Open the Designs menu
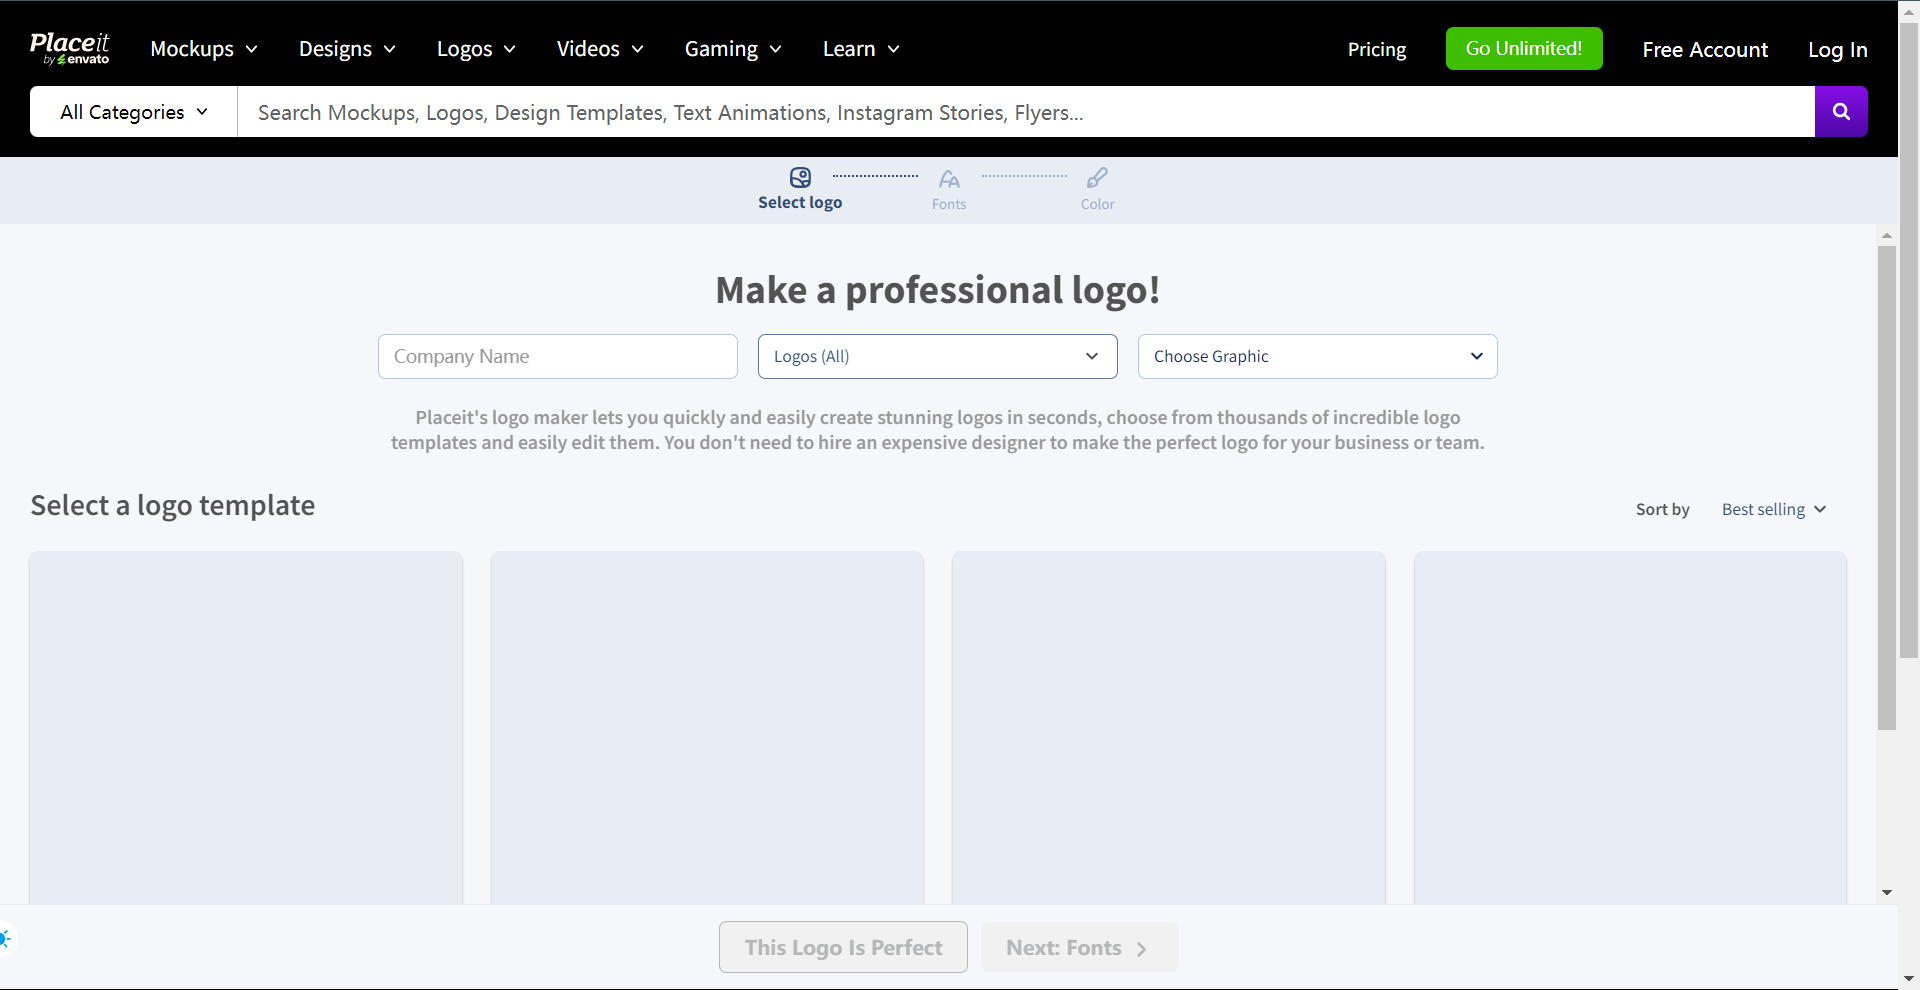1920x990 pixels. [x=347, y=49]
